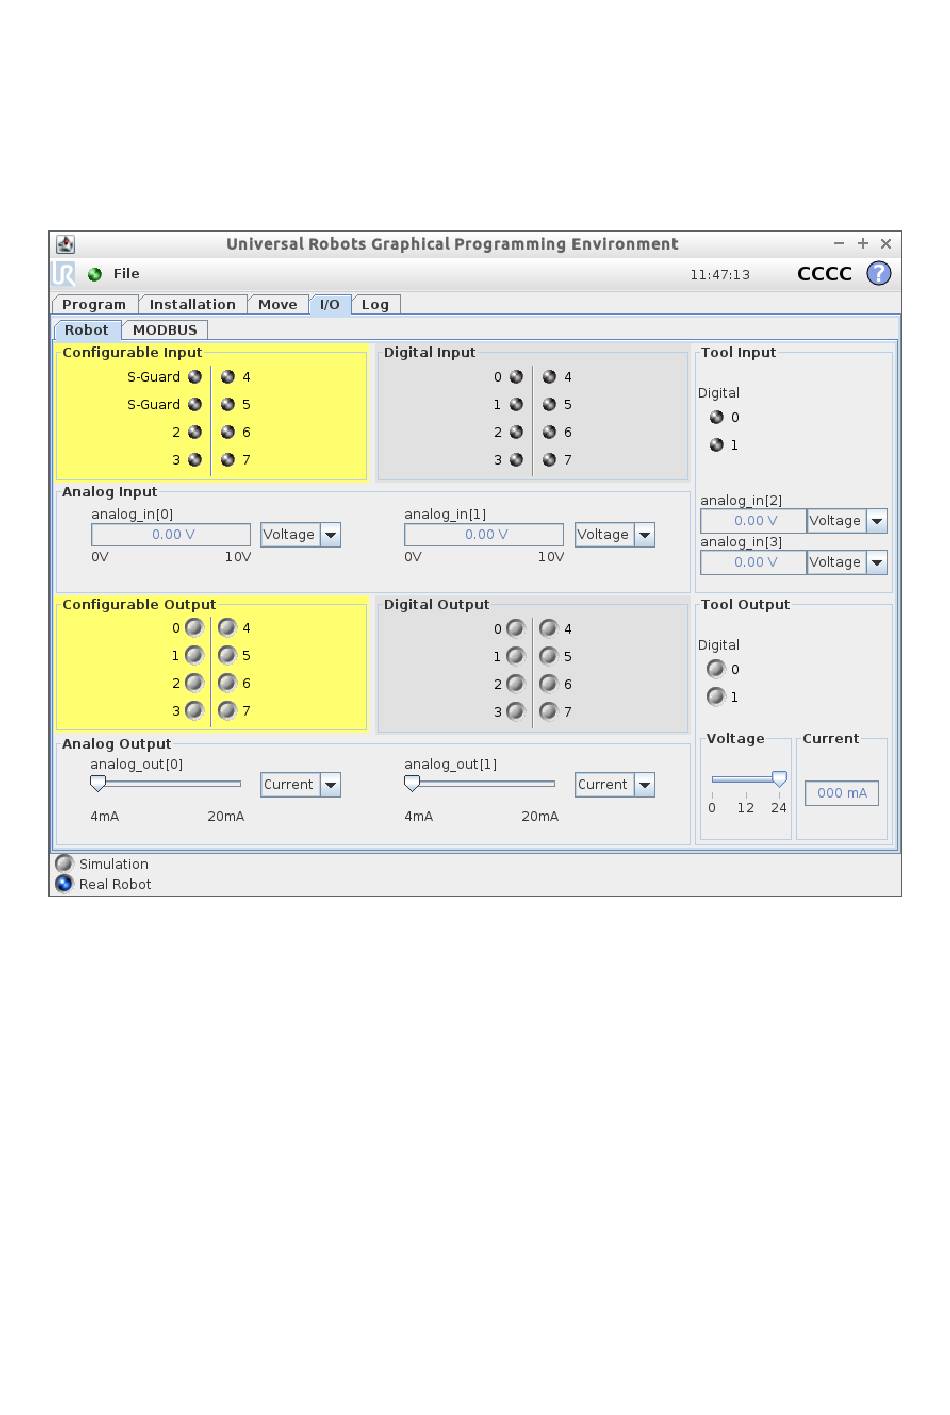This screenshot has height=1415, width=950.
Task: Click the analog_out[0] slider handle
Action: click(98, 784)
